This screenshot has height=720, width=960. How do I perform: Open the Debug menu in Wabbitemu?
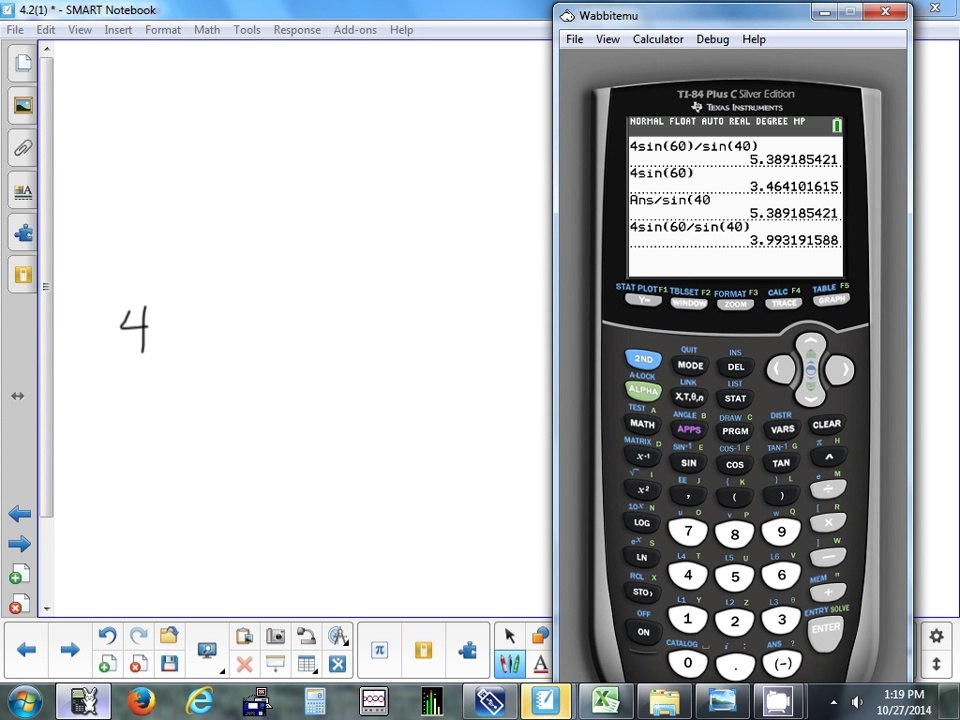713,39
